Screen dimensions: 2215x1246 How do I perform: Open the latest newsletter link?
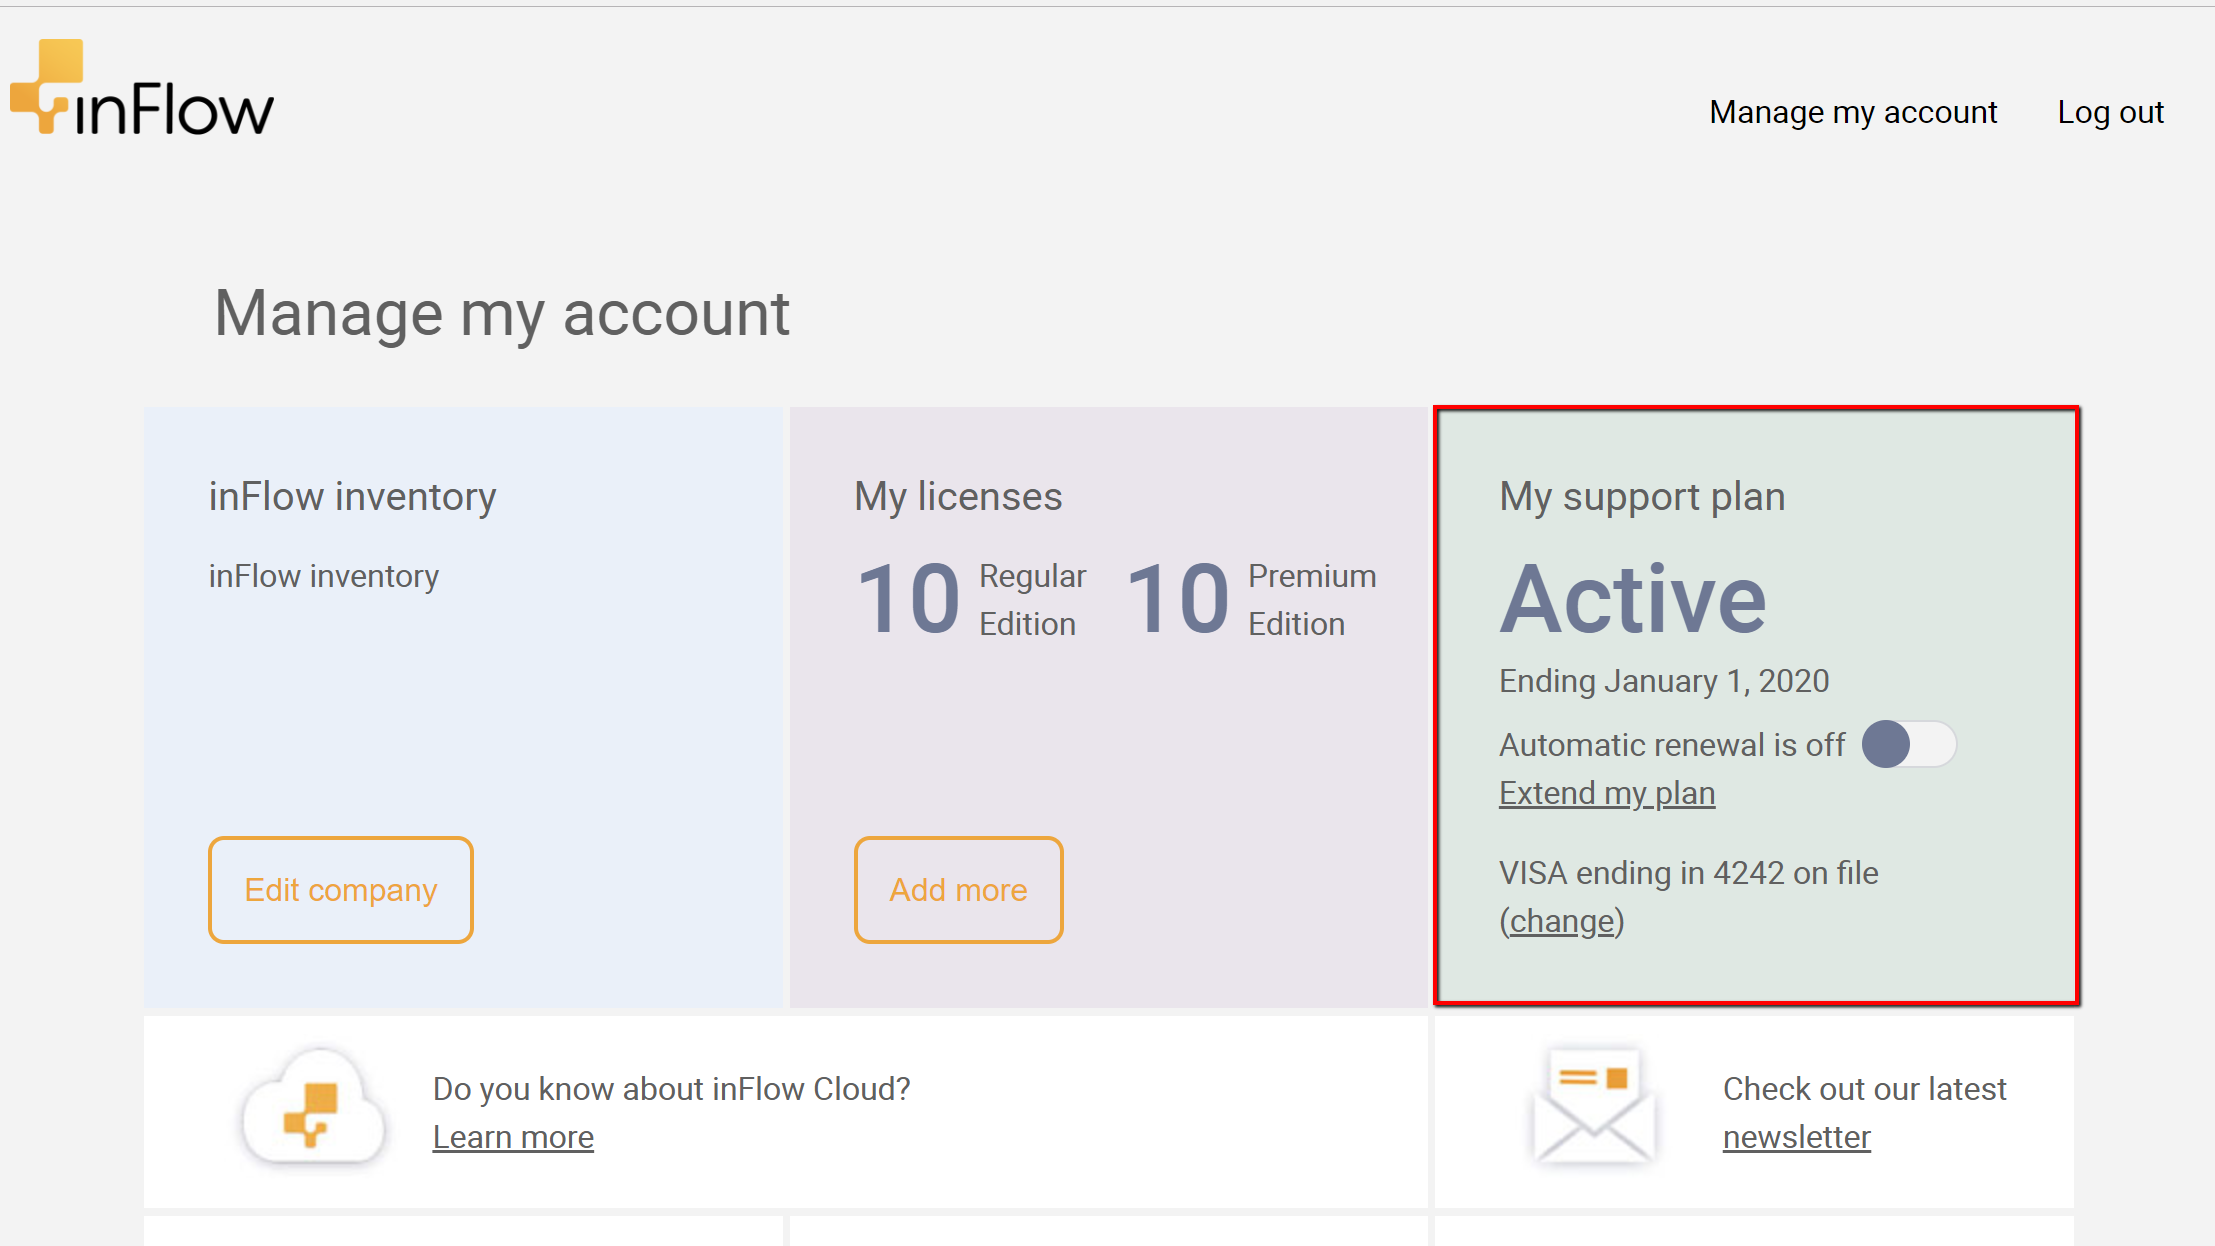(x=1796, y=1137)
